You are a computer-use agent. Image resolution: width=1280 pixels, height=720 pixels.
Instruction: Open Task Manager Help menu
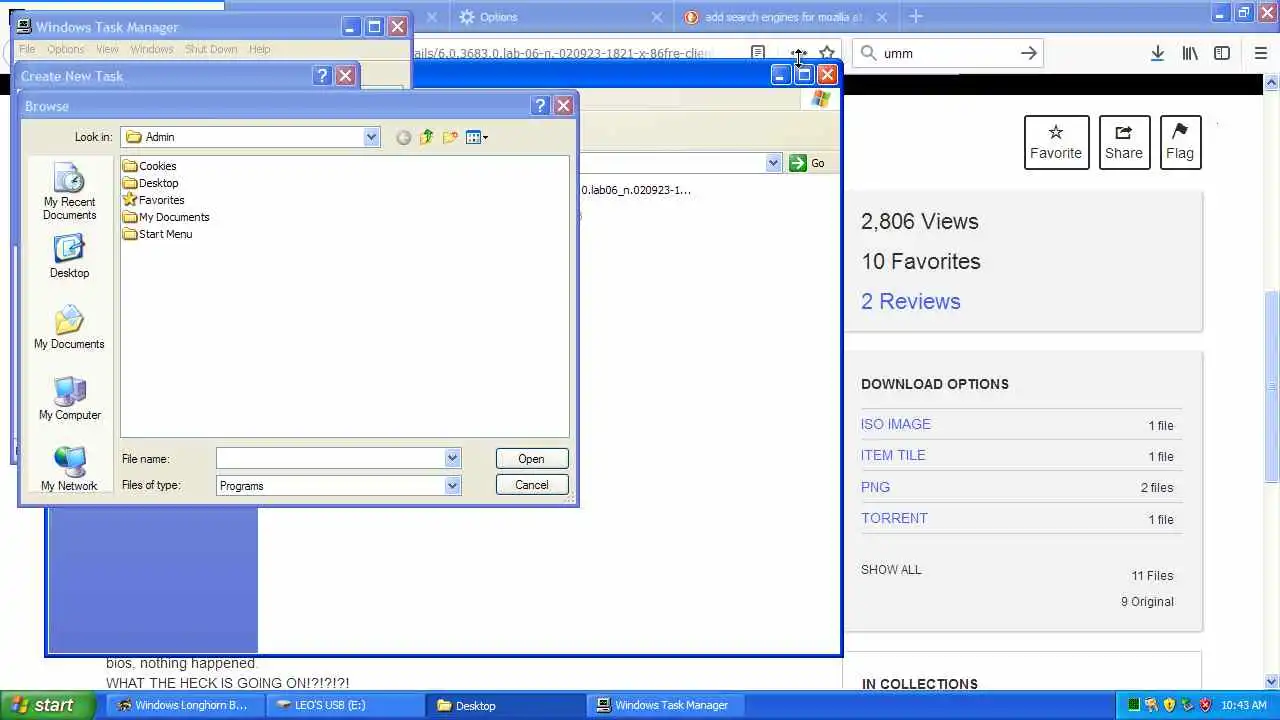pyautogui.click(x=259, y=49)
